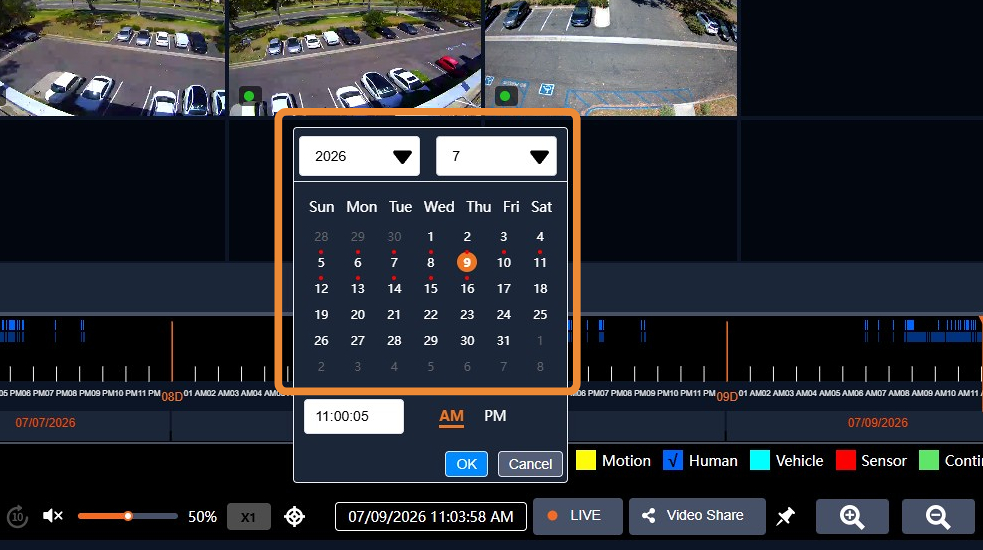
Task: Select July 21 in calendar
Action: [394, 314]
